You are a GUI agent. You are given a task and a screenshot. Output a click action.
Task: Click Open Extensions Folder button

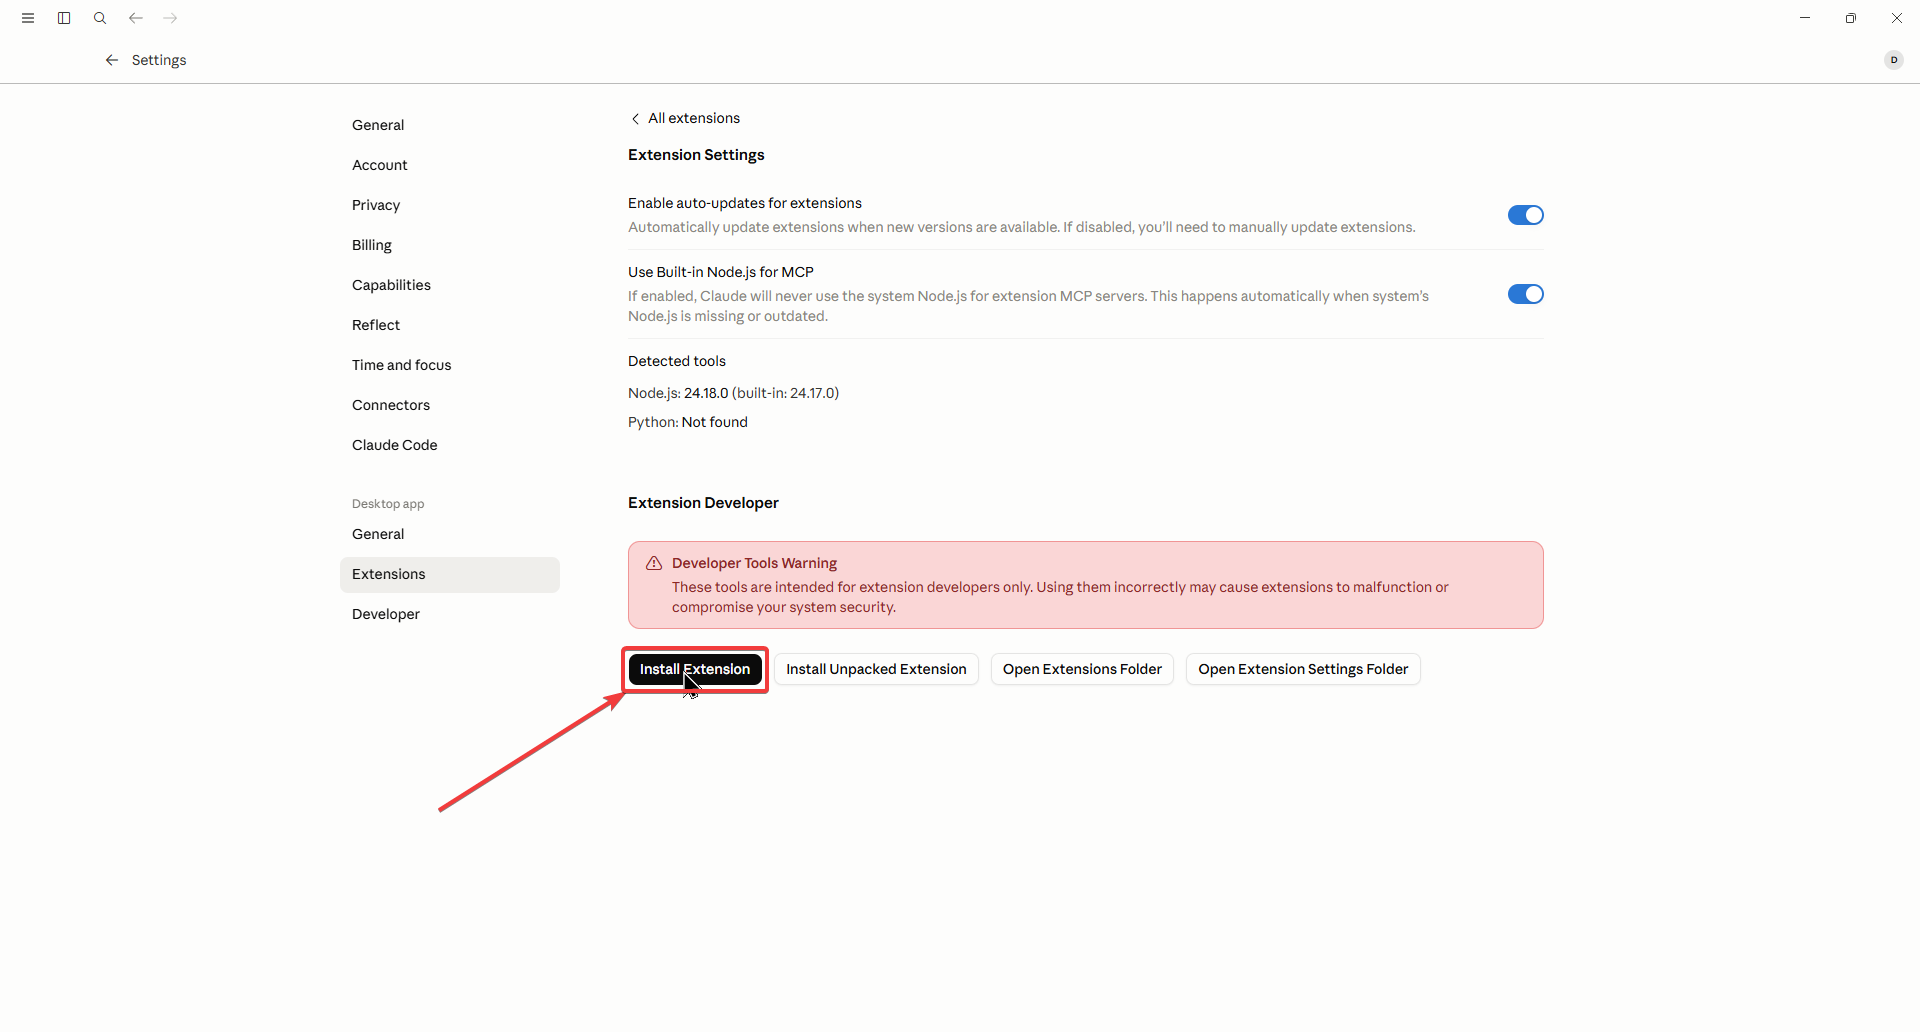point(1082,669)
